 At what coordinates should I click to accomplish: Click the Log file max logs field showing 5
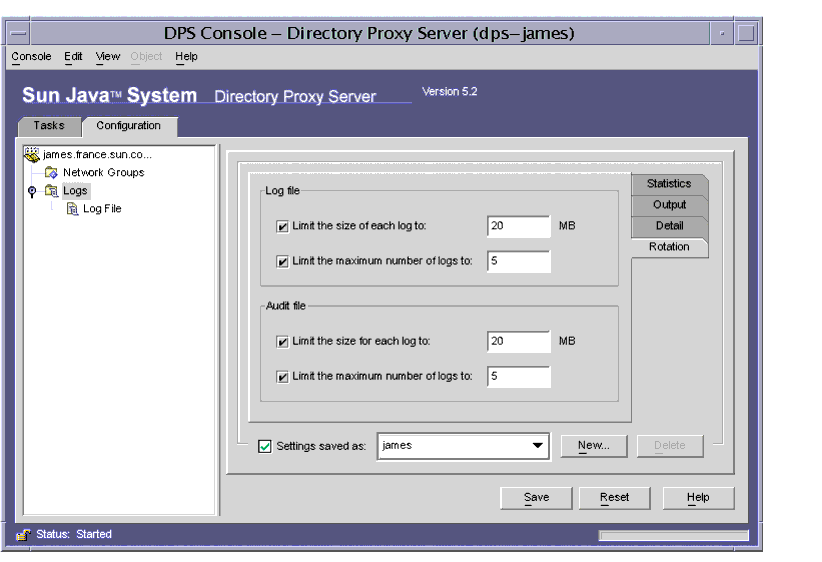pos(518,261)
